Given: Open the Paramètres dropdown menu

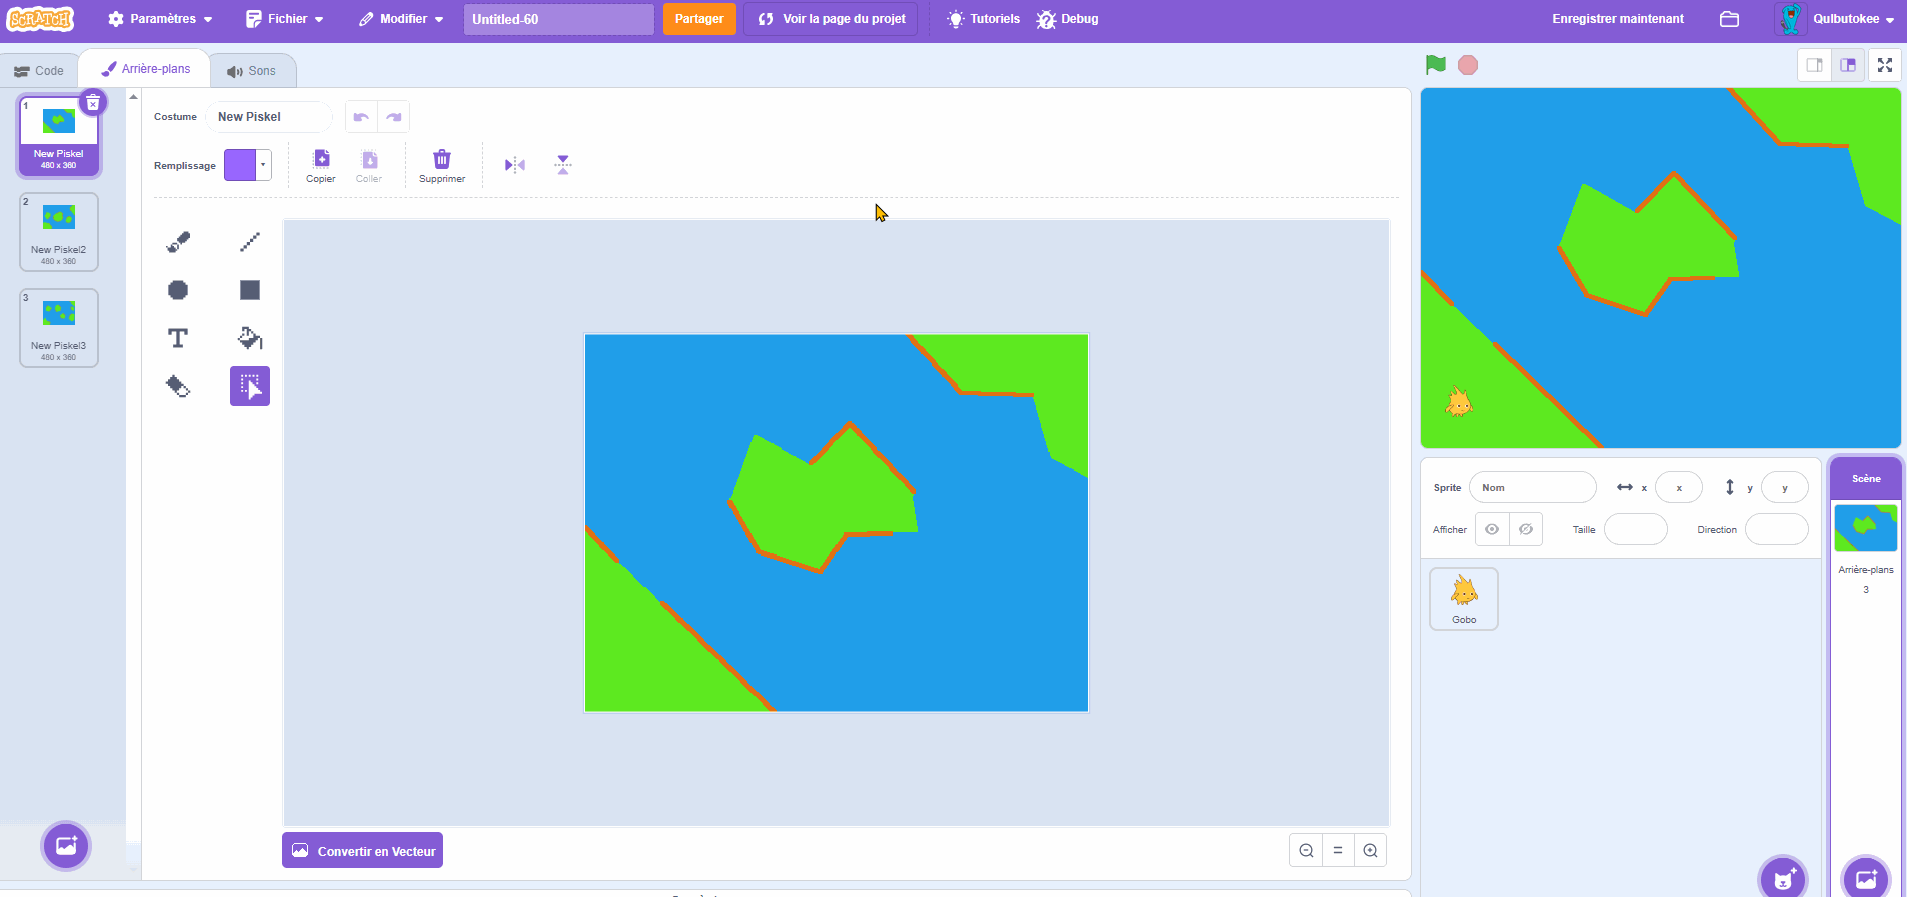Looking at the screenshot, I should click(160, 19).
